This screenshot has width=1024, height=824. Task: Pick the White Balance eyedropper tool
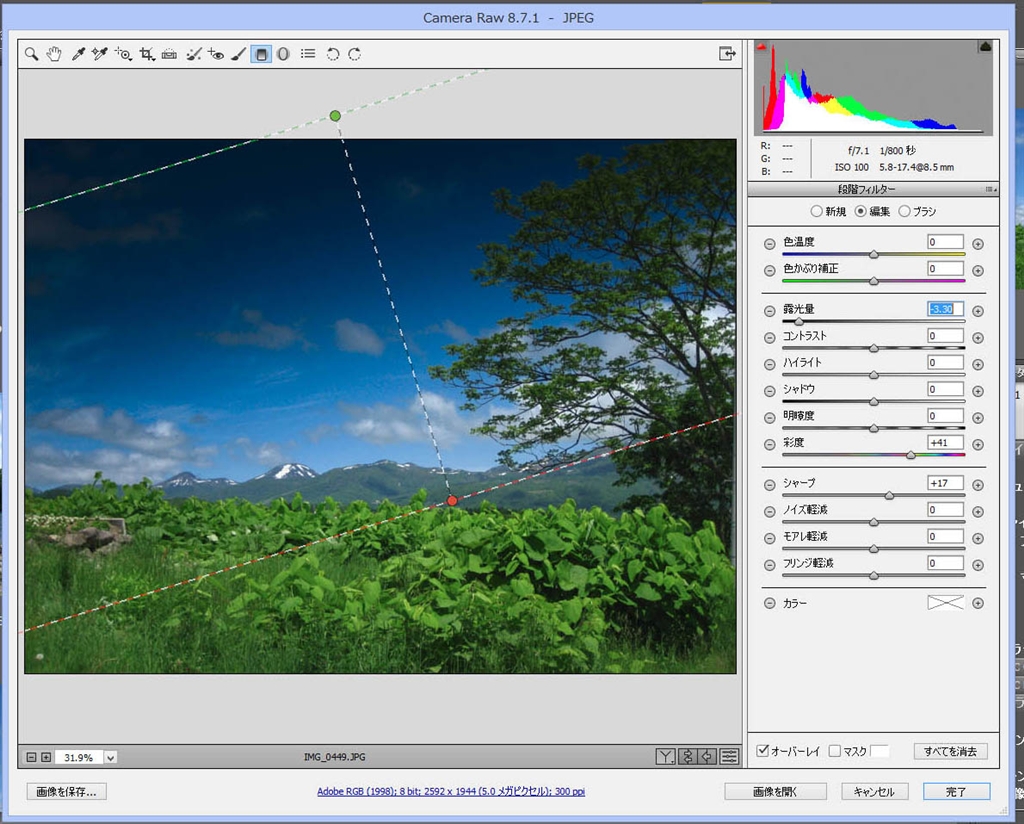(77, 54)
